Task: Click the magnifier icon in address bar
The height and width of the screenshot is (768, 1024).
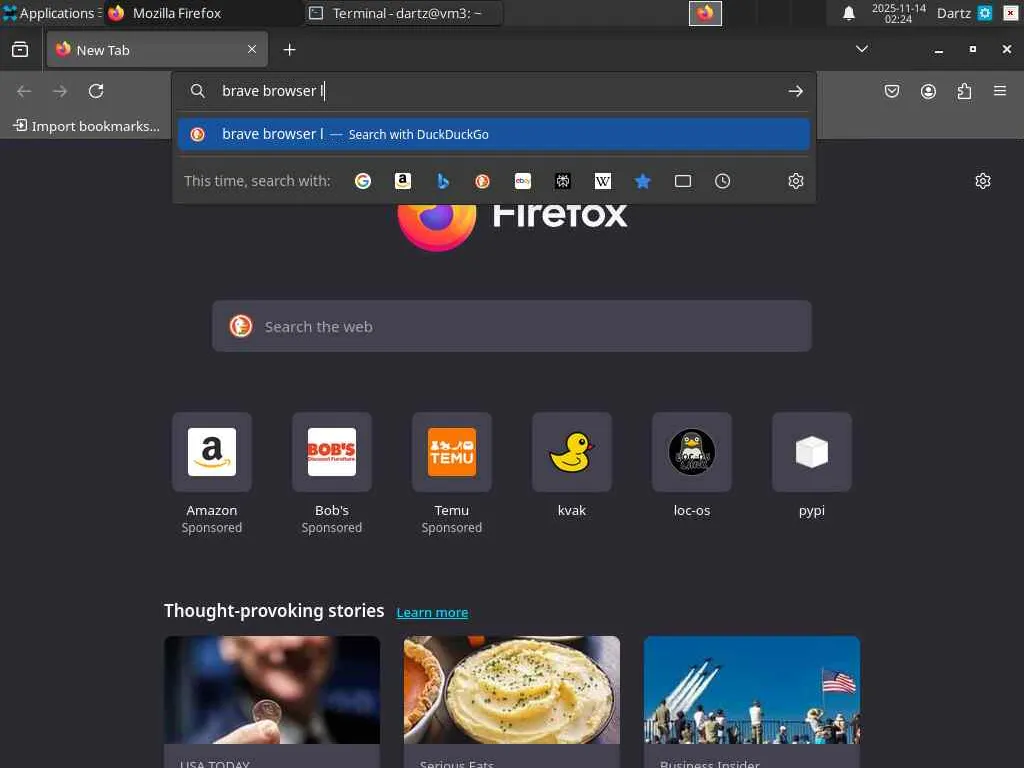Action: [197, 91]
